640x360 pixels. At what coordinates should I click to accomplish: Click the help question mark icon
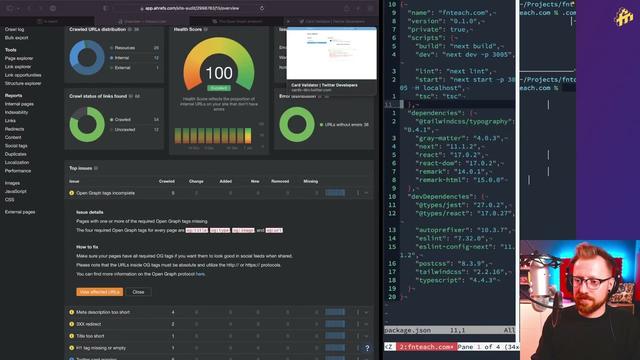(x=367, y=348)
